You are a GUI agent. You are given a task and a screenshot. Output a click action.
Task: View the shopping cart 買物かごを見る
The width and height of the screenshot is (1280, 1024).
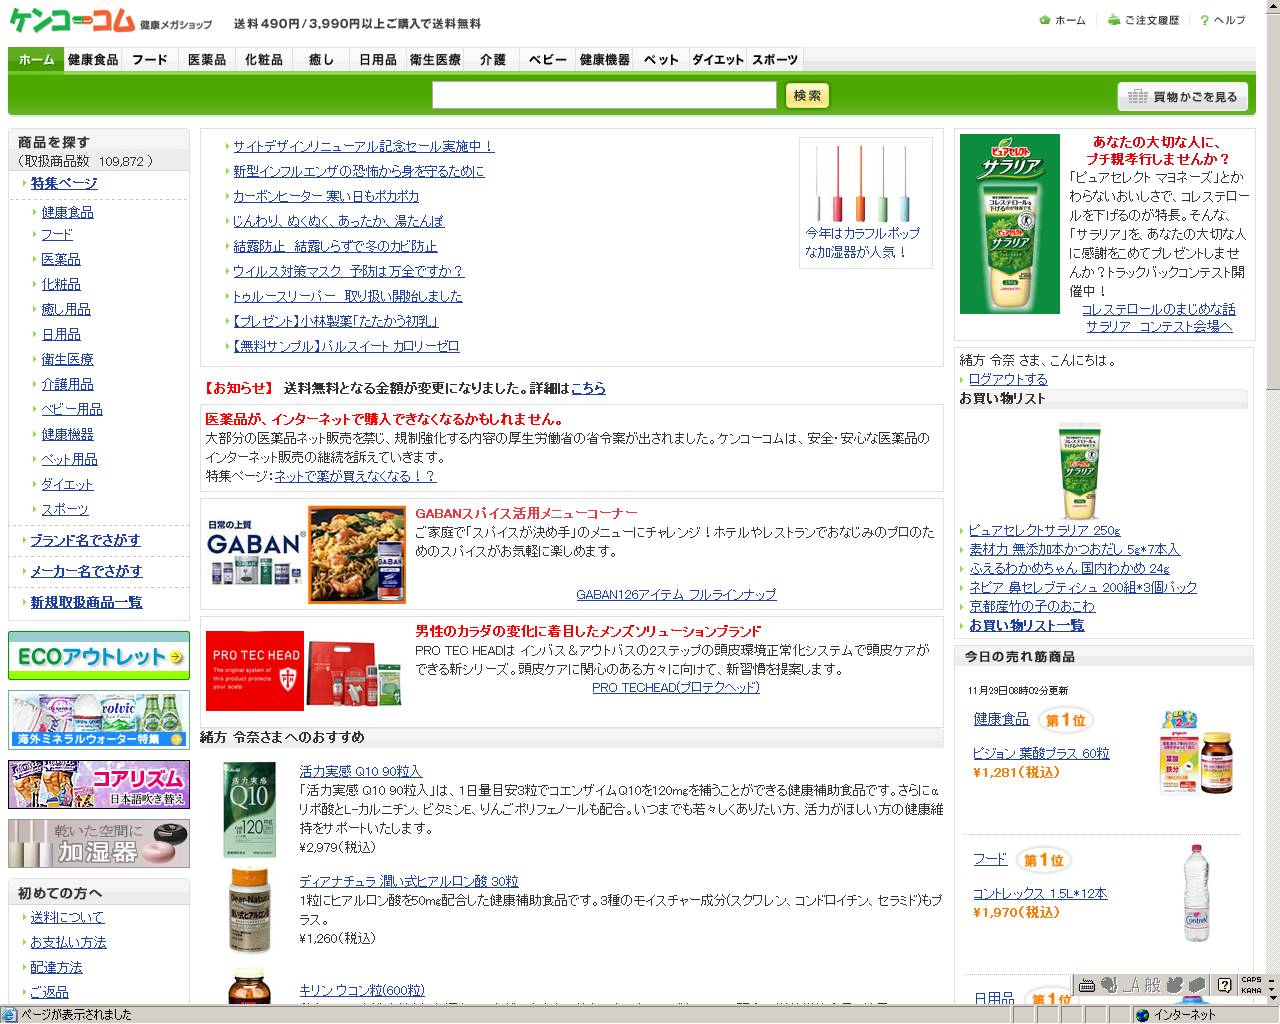click(1183, 96)
